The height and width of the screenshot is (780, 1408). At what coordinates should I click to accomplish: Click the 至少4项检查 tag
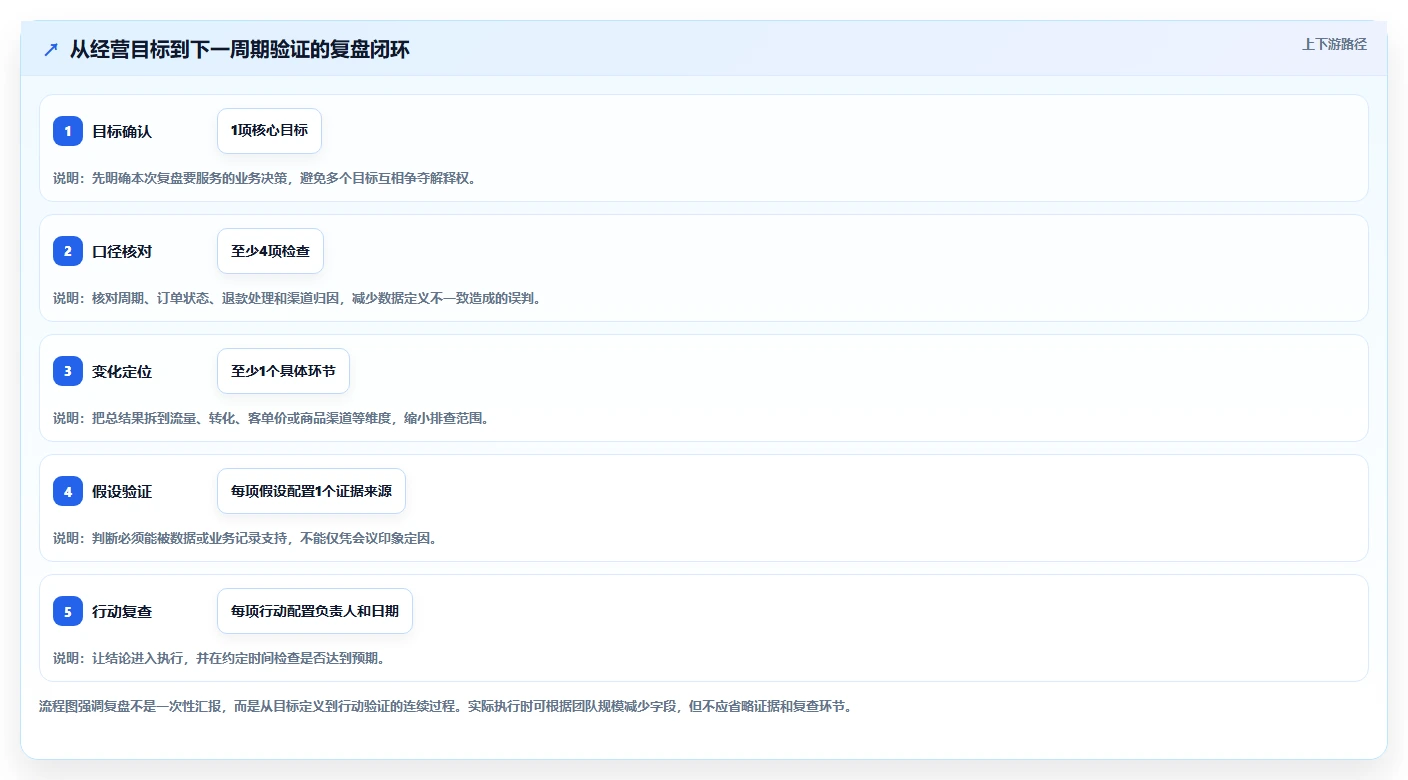coord(270,251)
